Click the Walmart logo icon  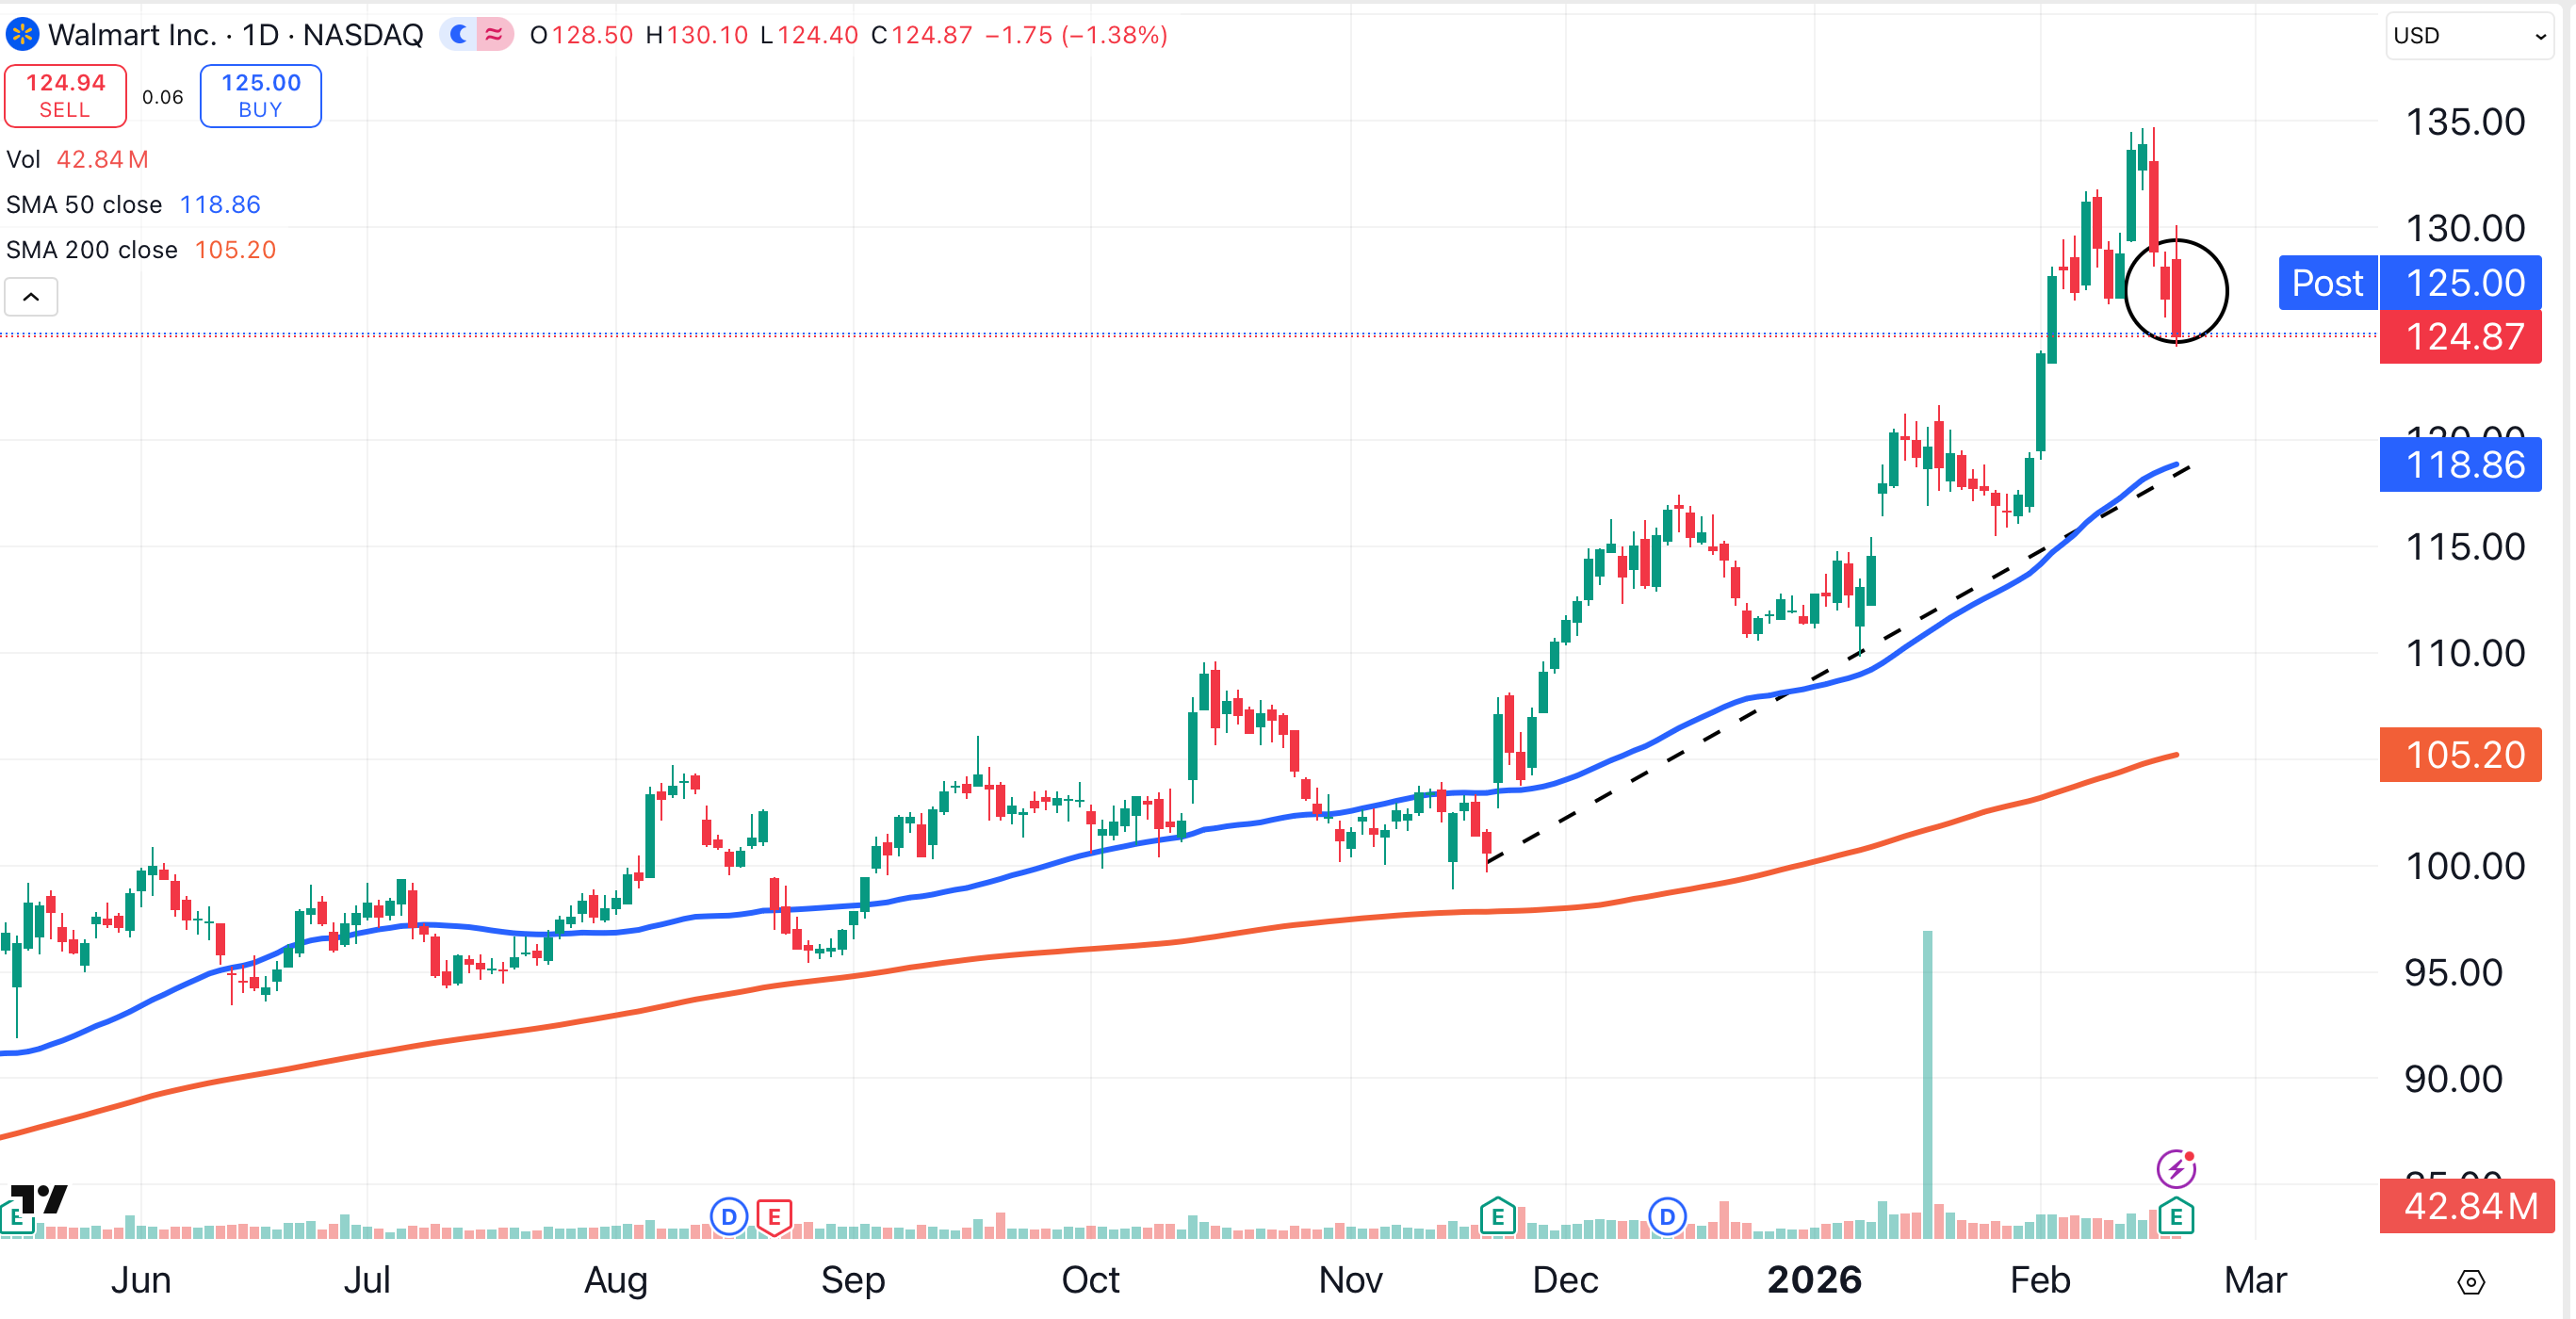(22, 35)
